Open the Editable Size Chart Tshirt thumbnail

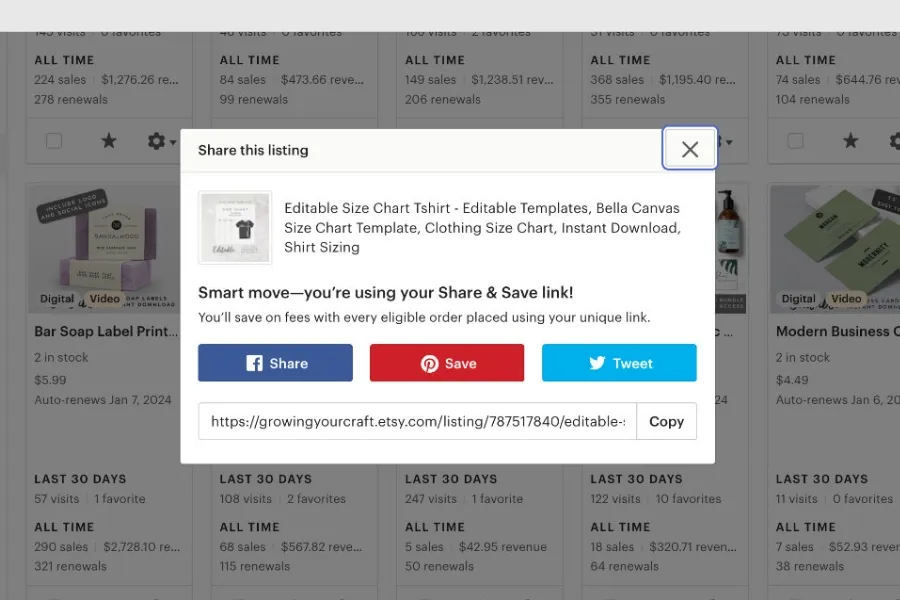pyautogui.click(x=235, y=227)
